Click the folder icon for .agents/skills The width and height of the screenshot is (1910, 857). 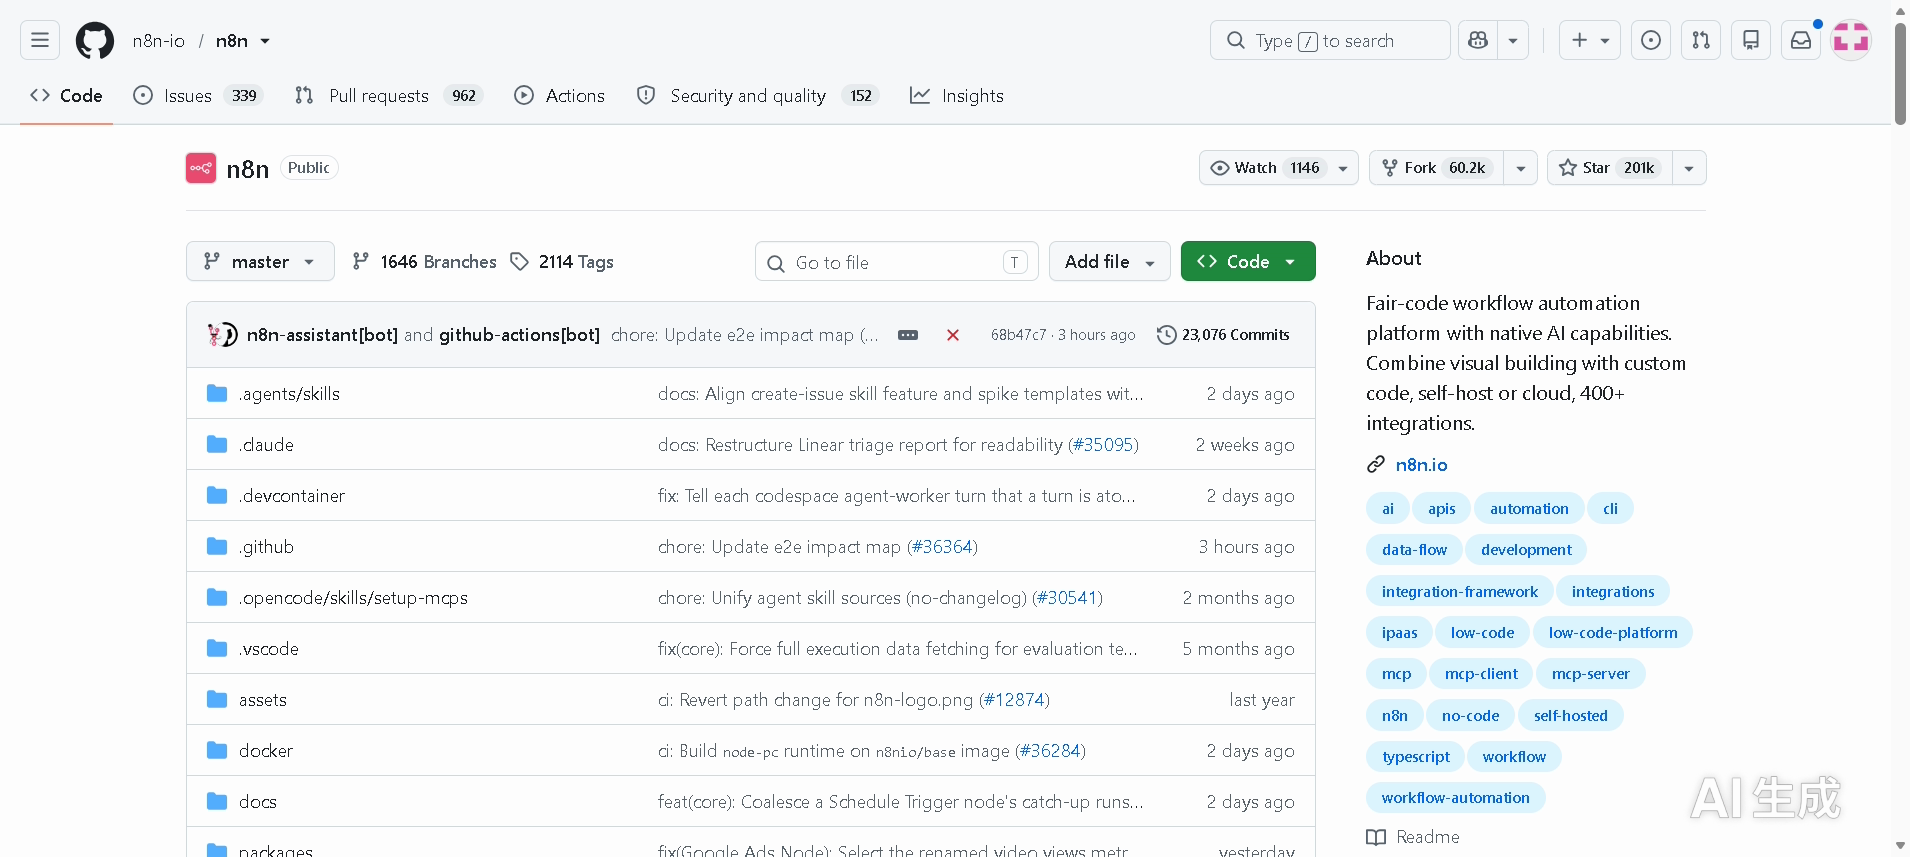[217, 393]
